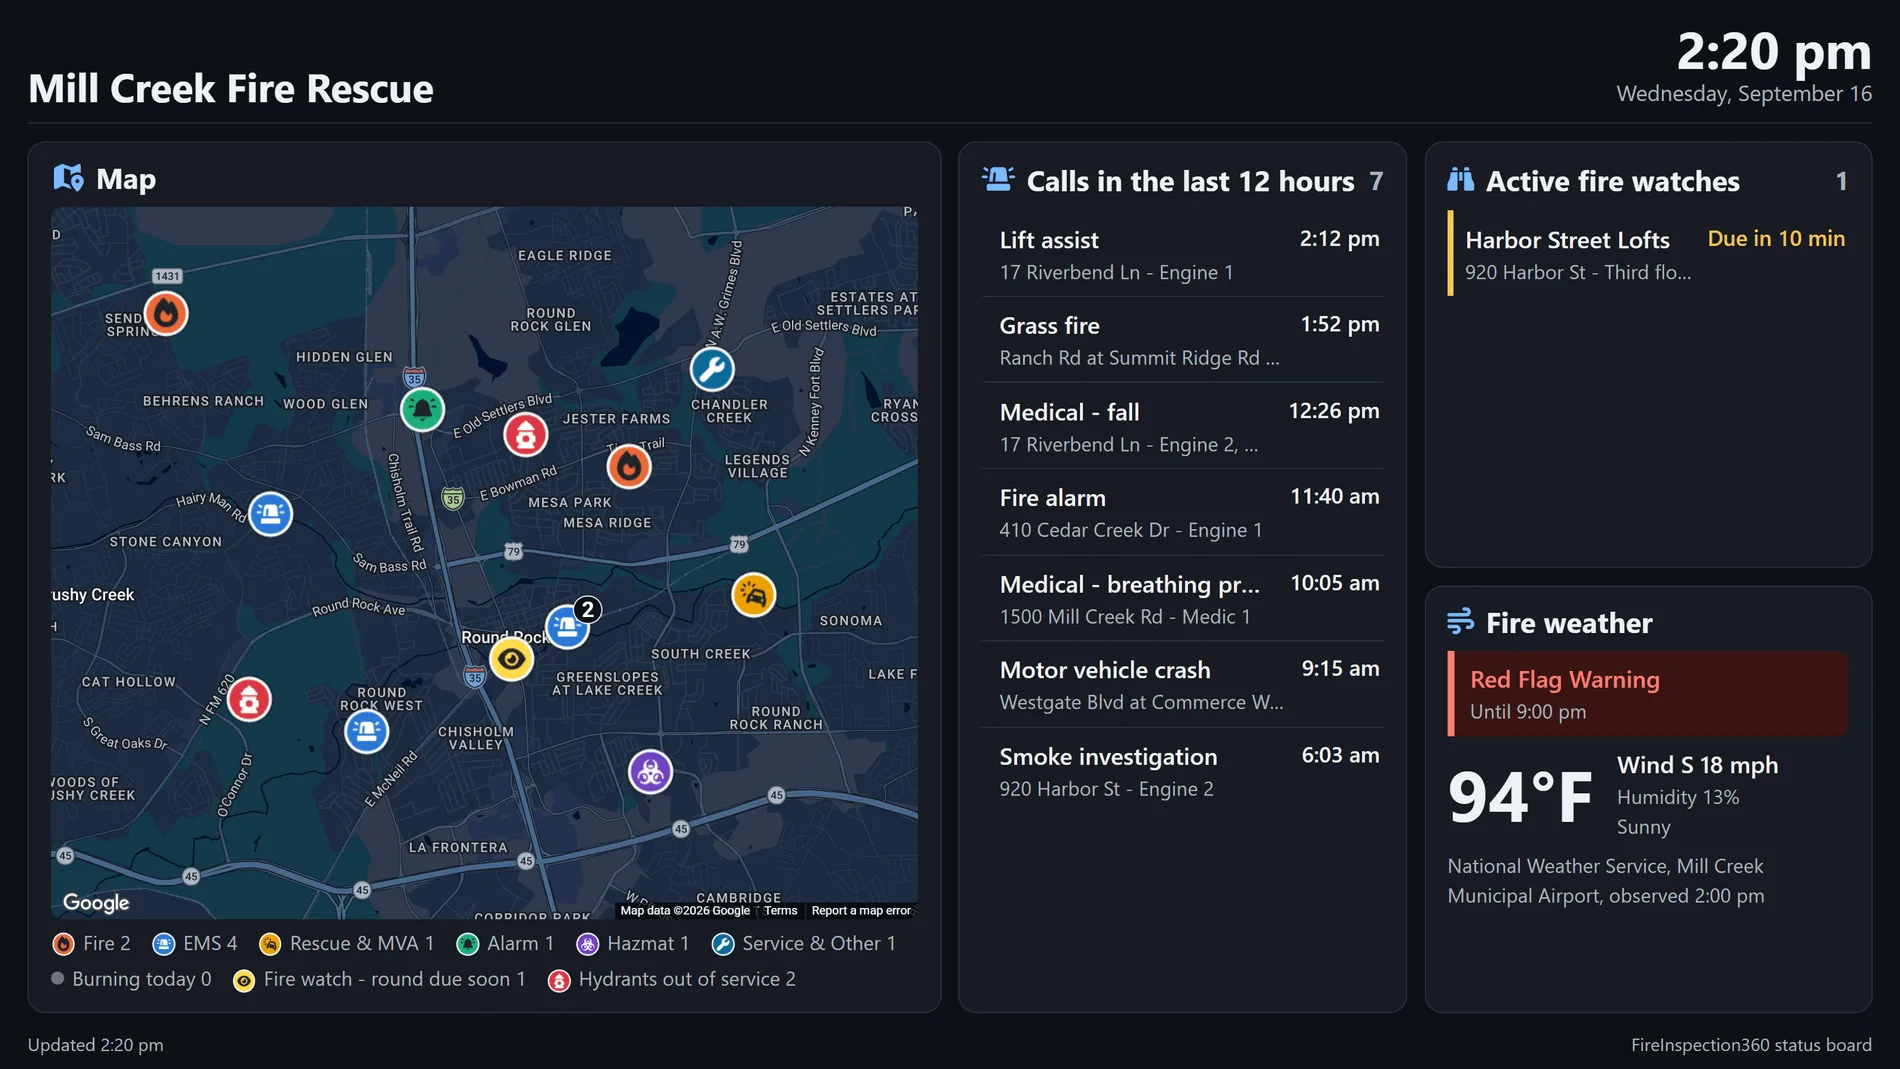Click the Map panel header icon

click(68, 178)
